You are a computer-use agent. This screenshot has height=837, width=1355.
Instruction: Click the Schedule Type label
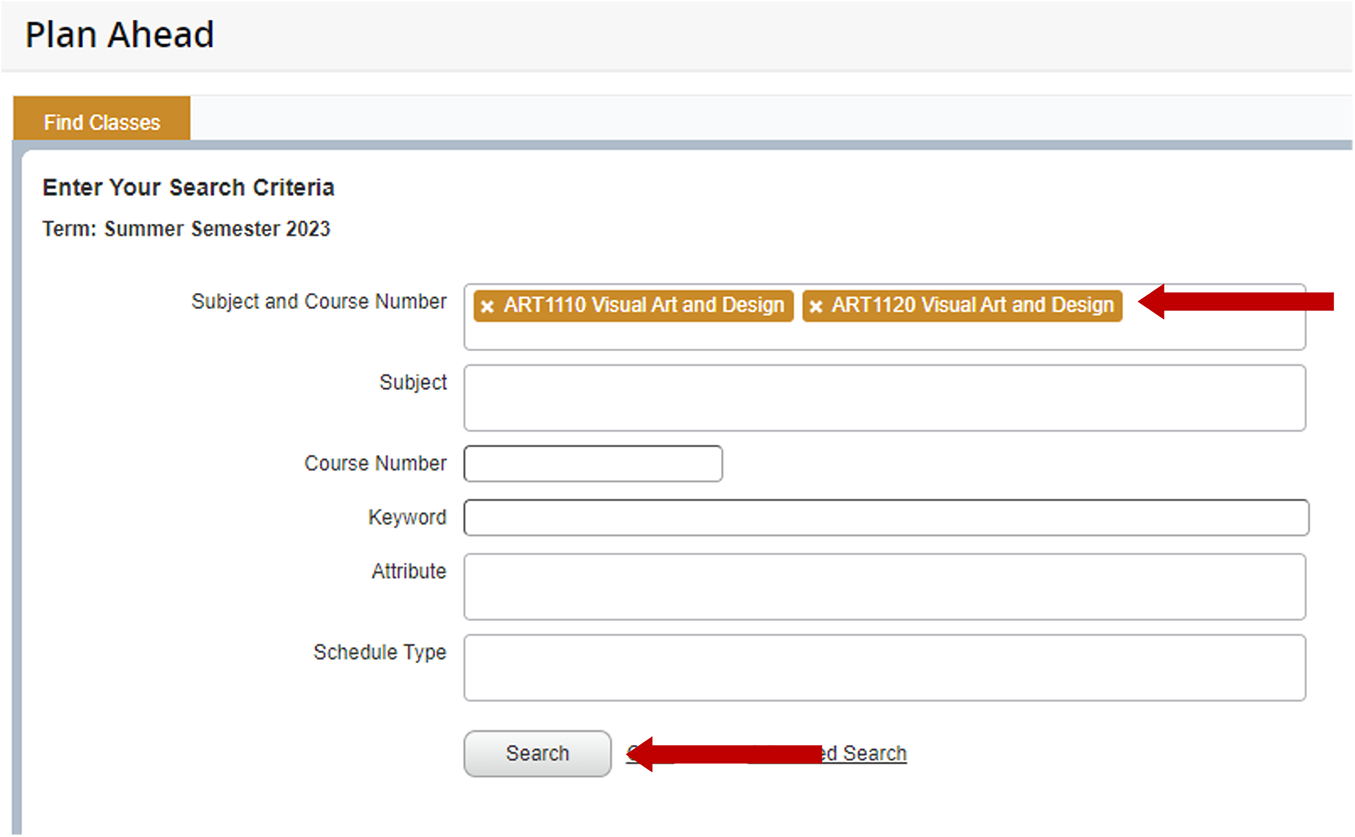pyautogui.click(x=379, y=653)
